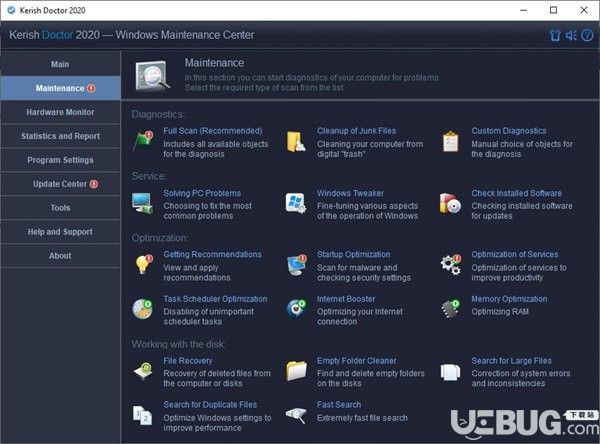Click the Check Installed Software disc icon
Image resolution: width=600 pixels, height=444 pixels.
(x=450, y=203)
